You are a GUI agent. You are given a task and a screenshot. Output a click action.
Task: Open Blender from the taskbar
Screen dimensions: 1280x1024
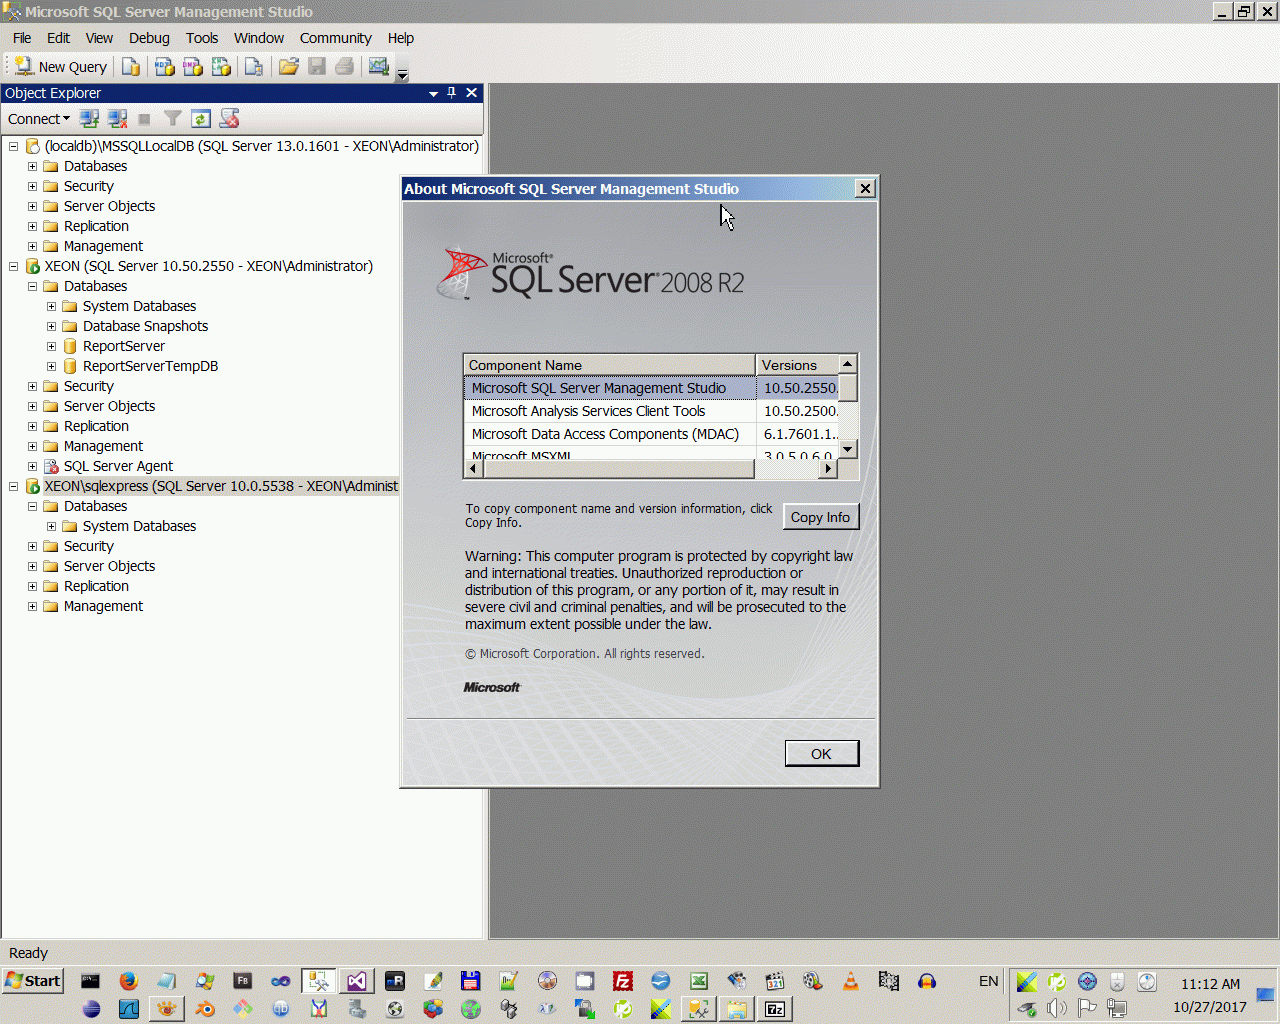click(205, 1009)
